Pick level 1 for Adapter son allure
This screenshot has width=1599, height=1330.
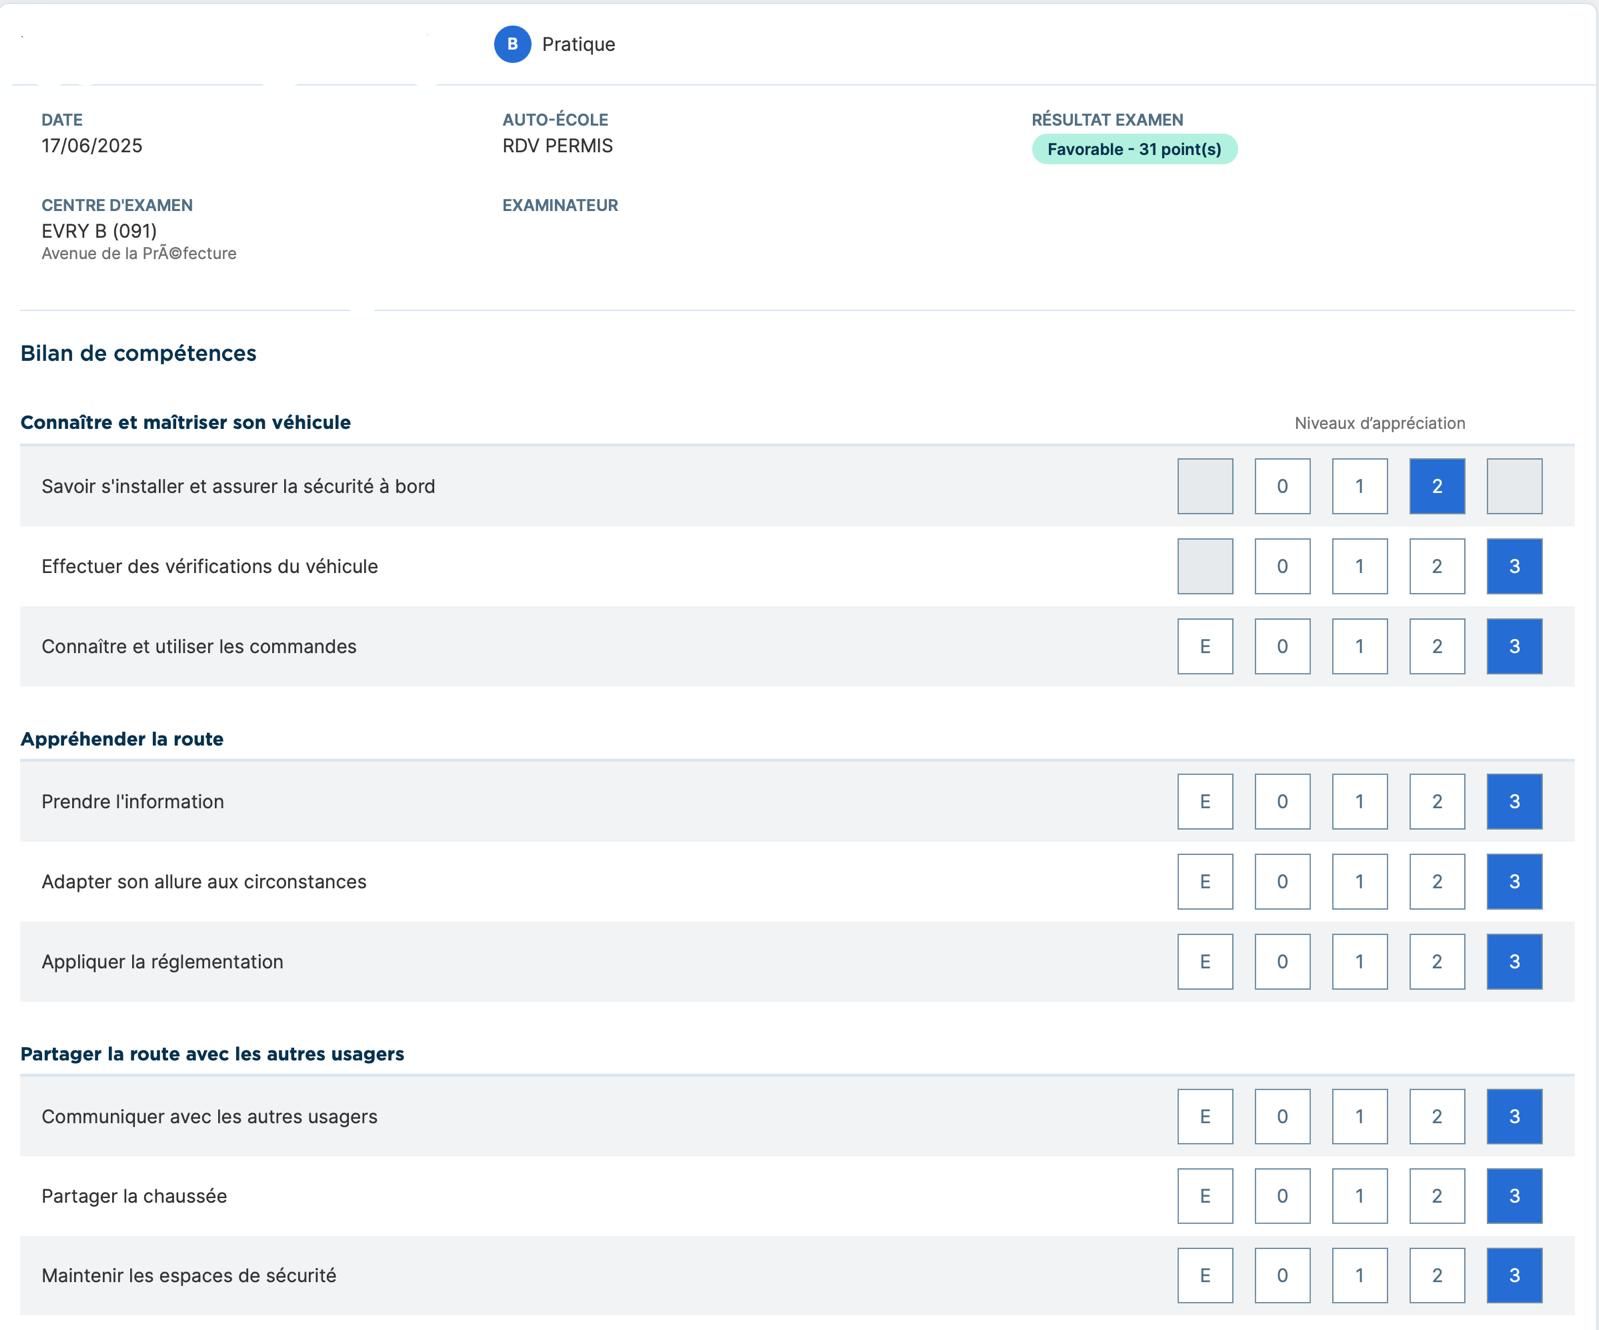coord(1359,881)
